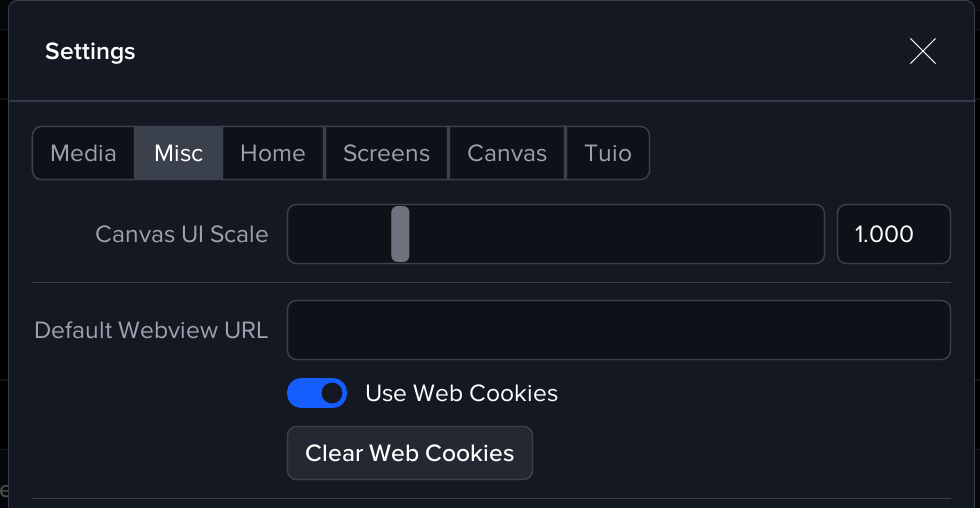The image size is (980, 508).
Task: Close the Settings dialog with the X icon
Action: tap(922, 51)
